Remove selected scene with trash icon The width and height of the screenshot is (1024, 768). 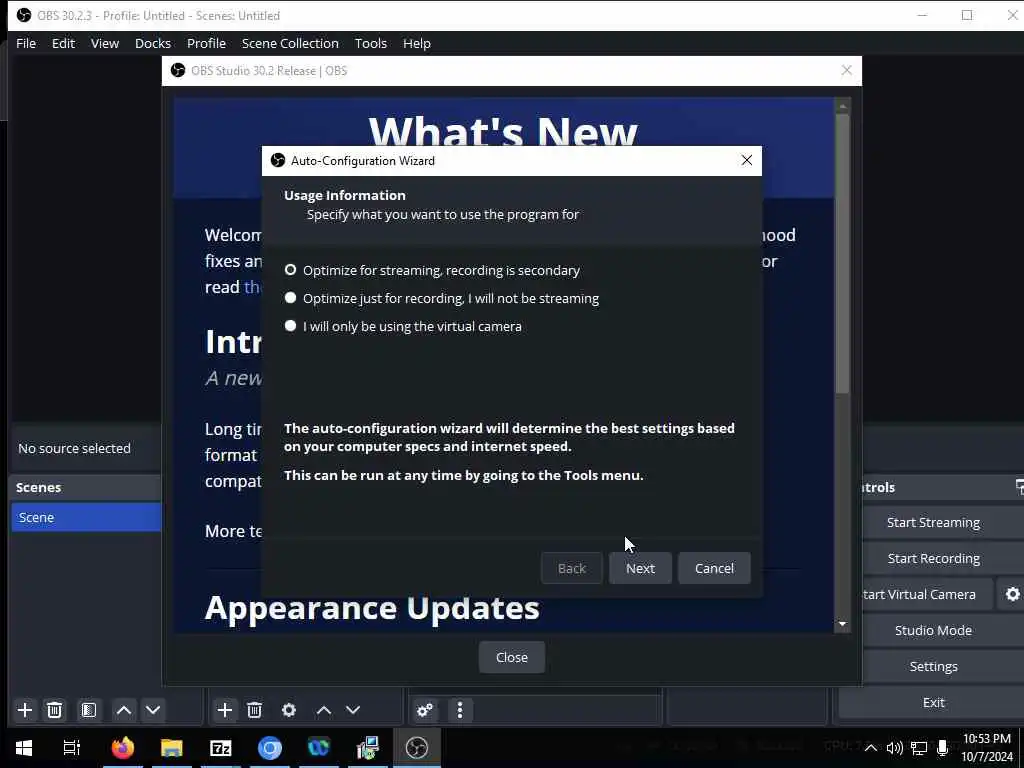click(x=55, y=710)
